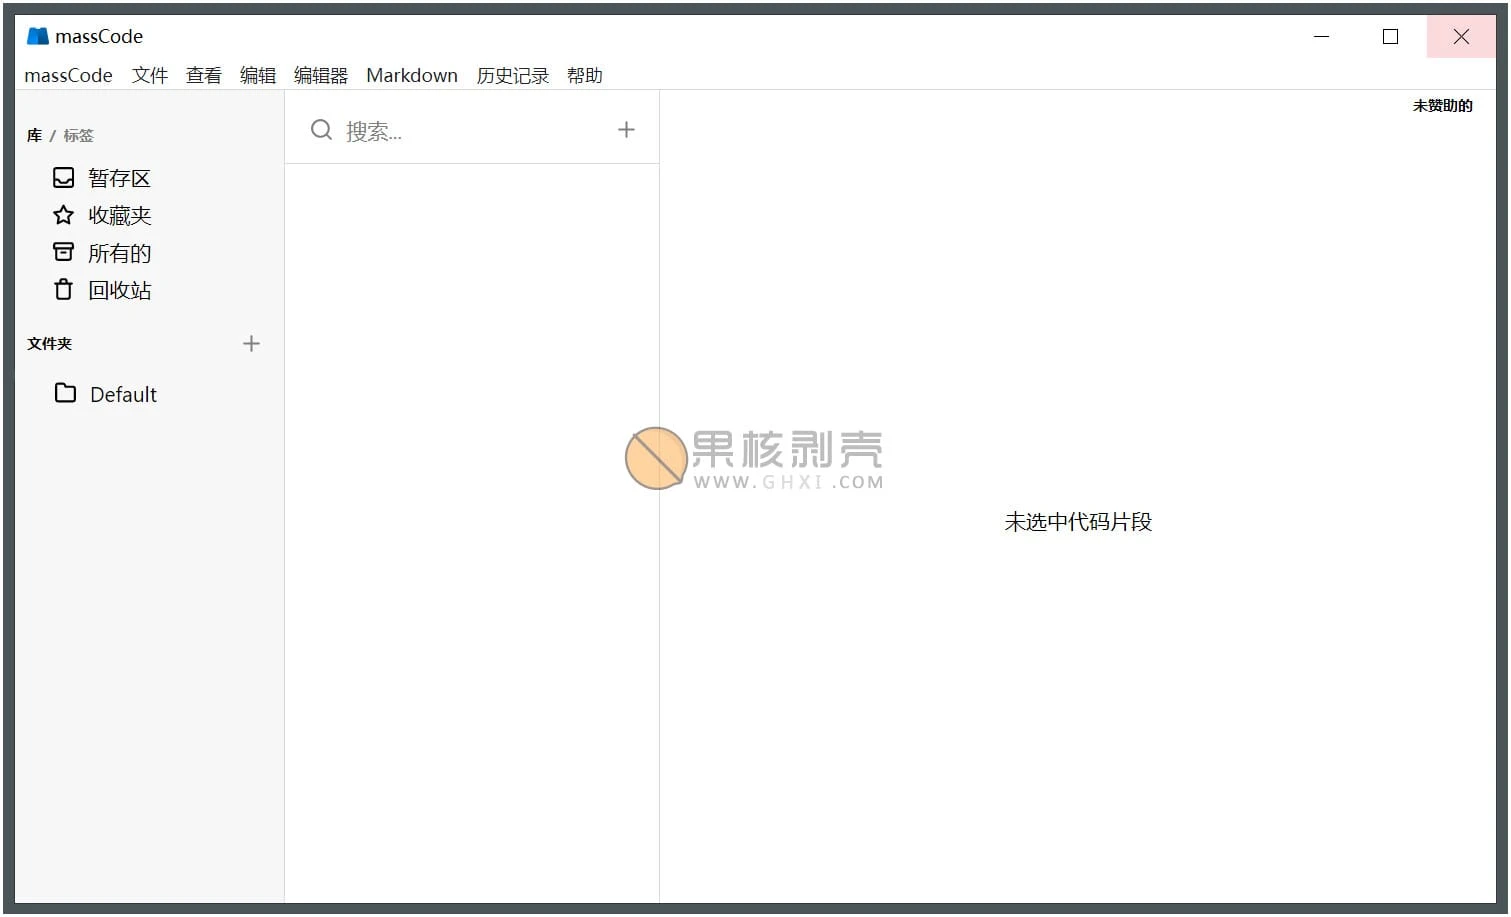The height and width of the screenshot is (917, 1511).
Task: Click the search magnifier icon
Action: [x=320, y=129]
